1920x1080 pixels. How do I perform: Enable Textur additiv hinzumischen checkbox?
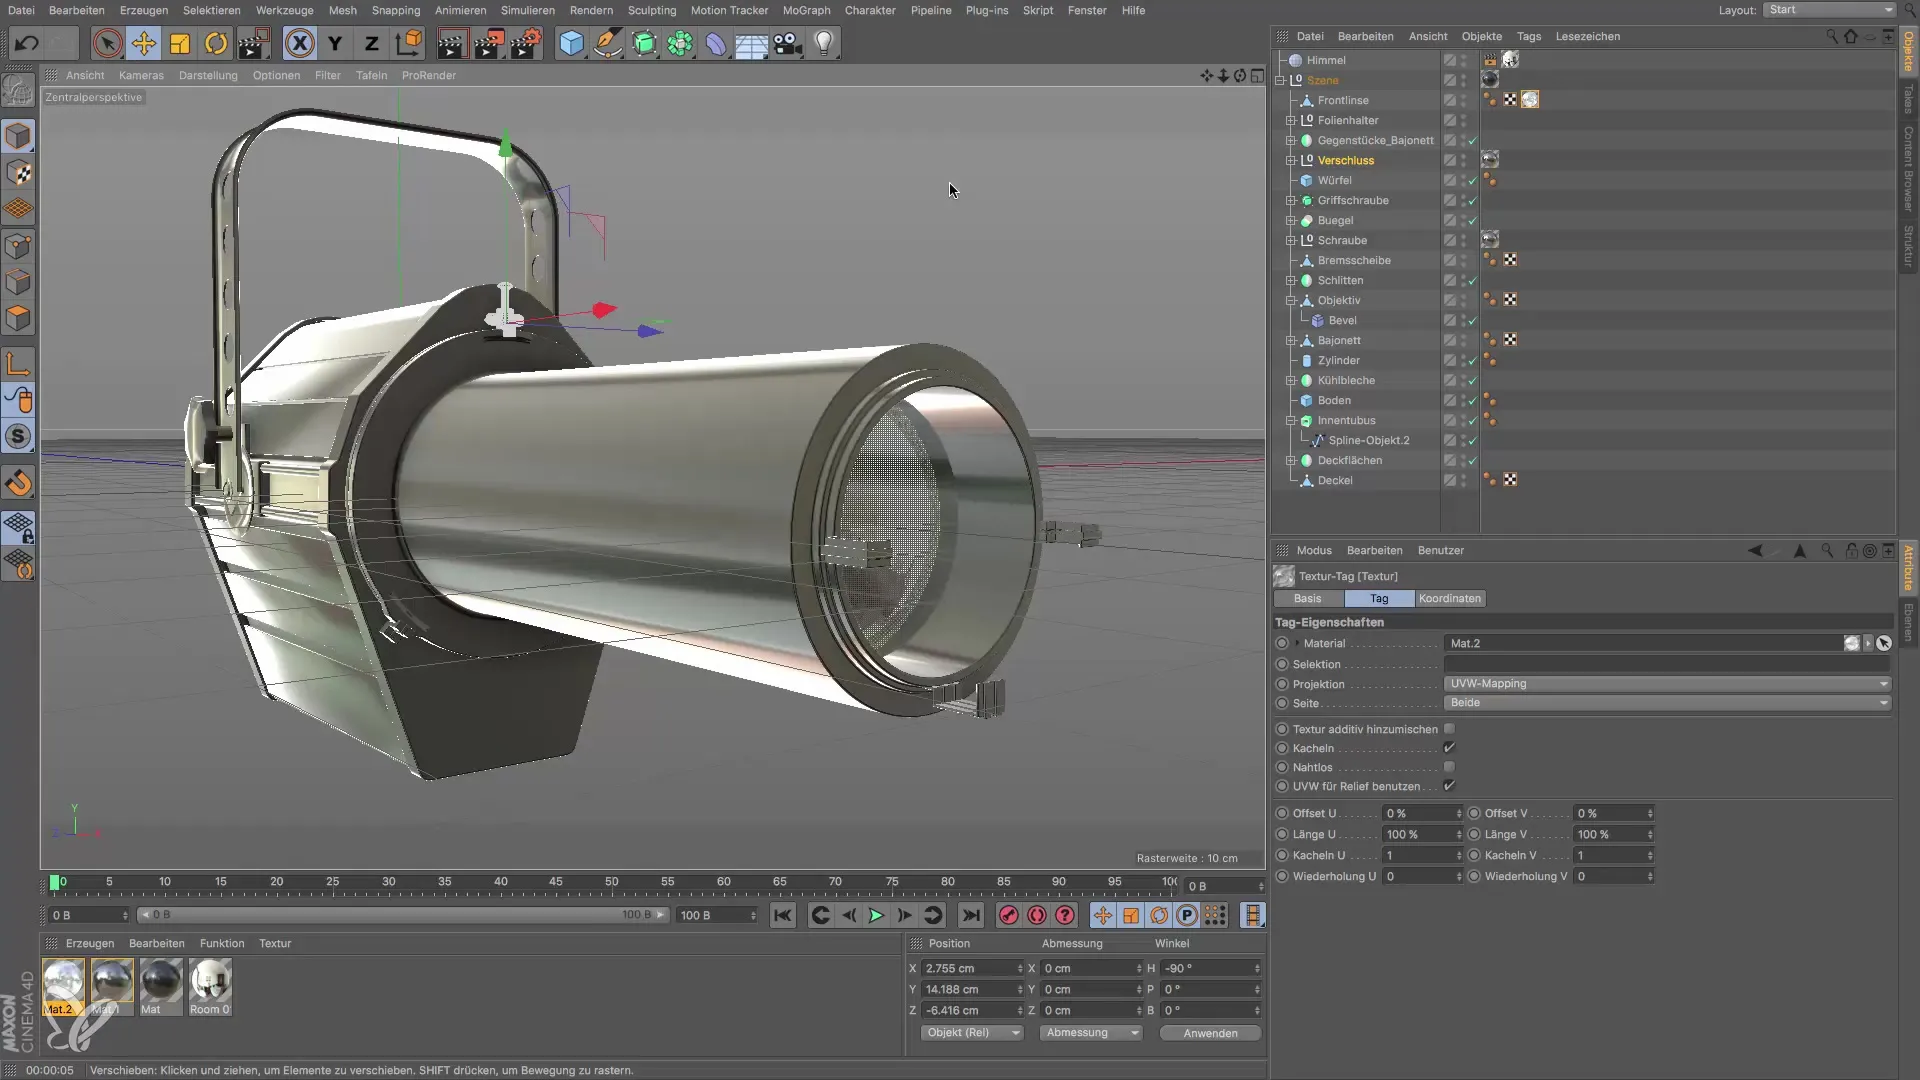click(1449, 729)
